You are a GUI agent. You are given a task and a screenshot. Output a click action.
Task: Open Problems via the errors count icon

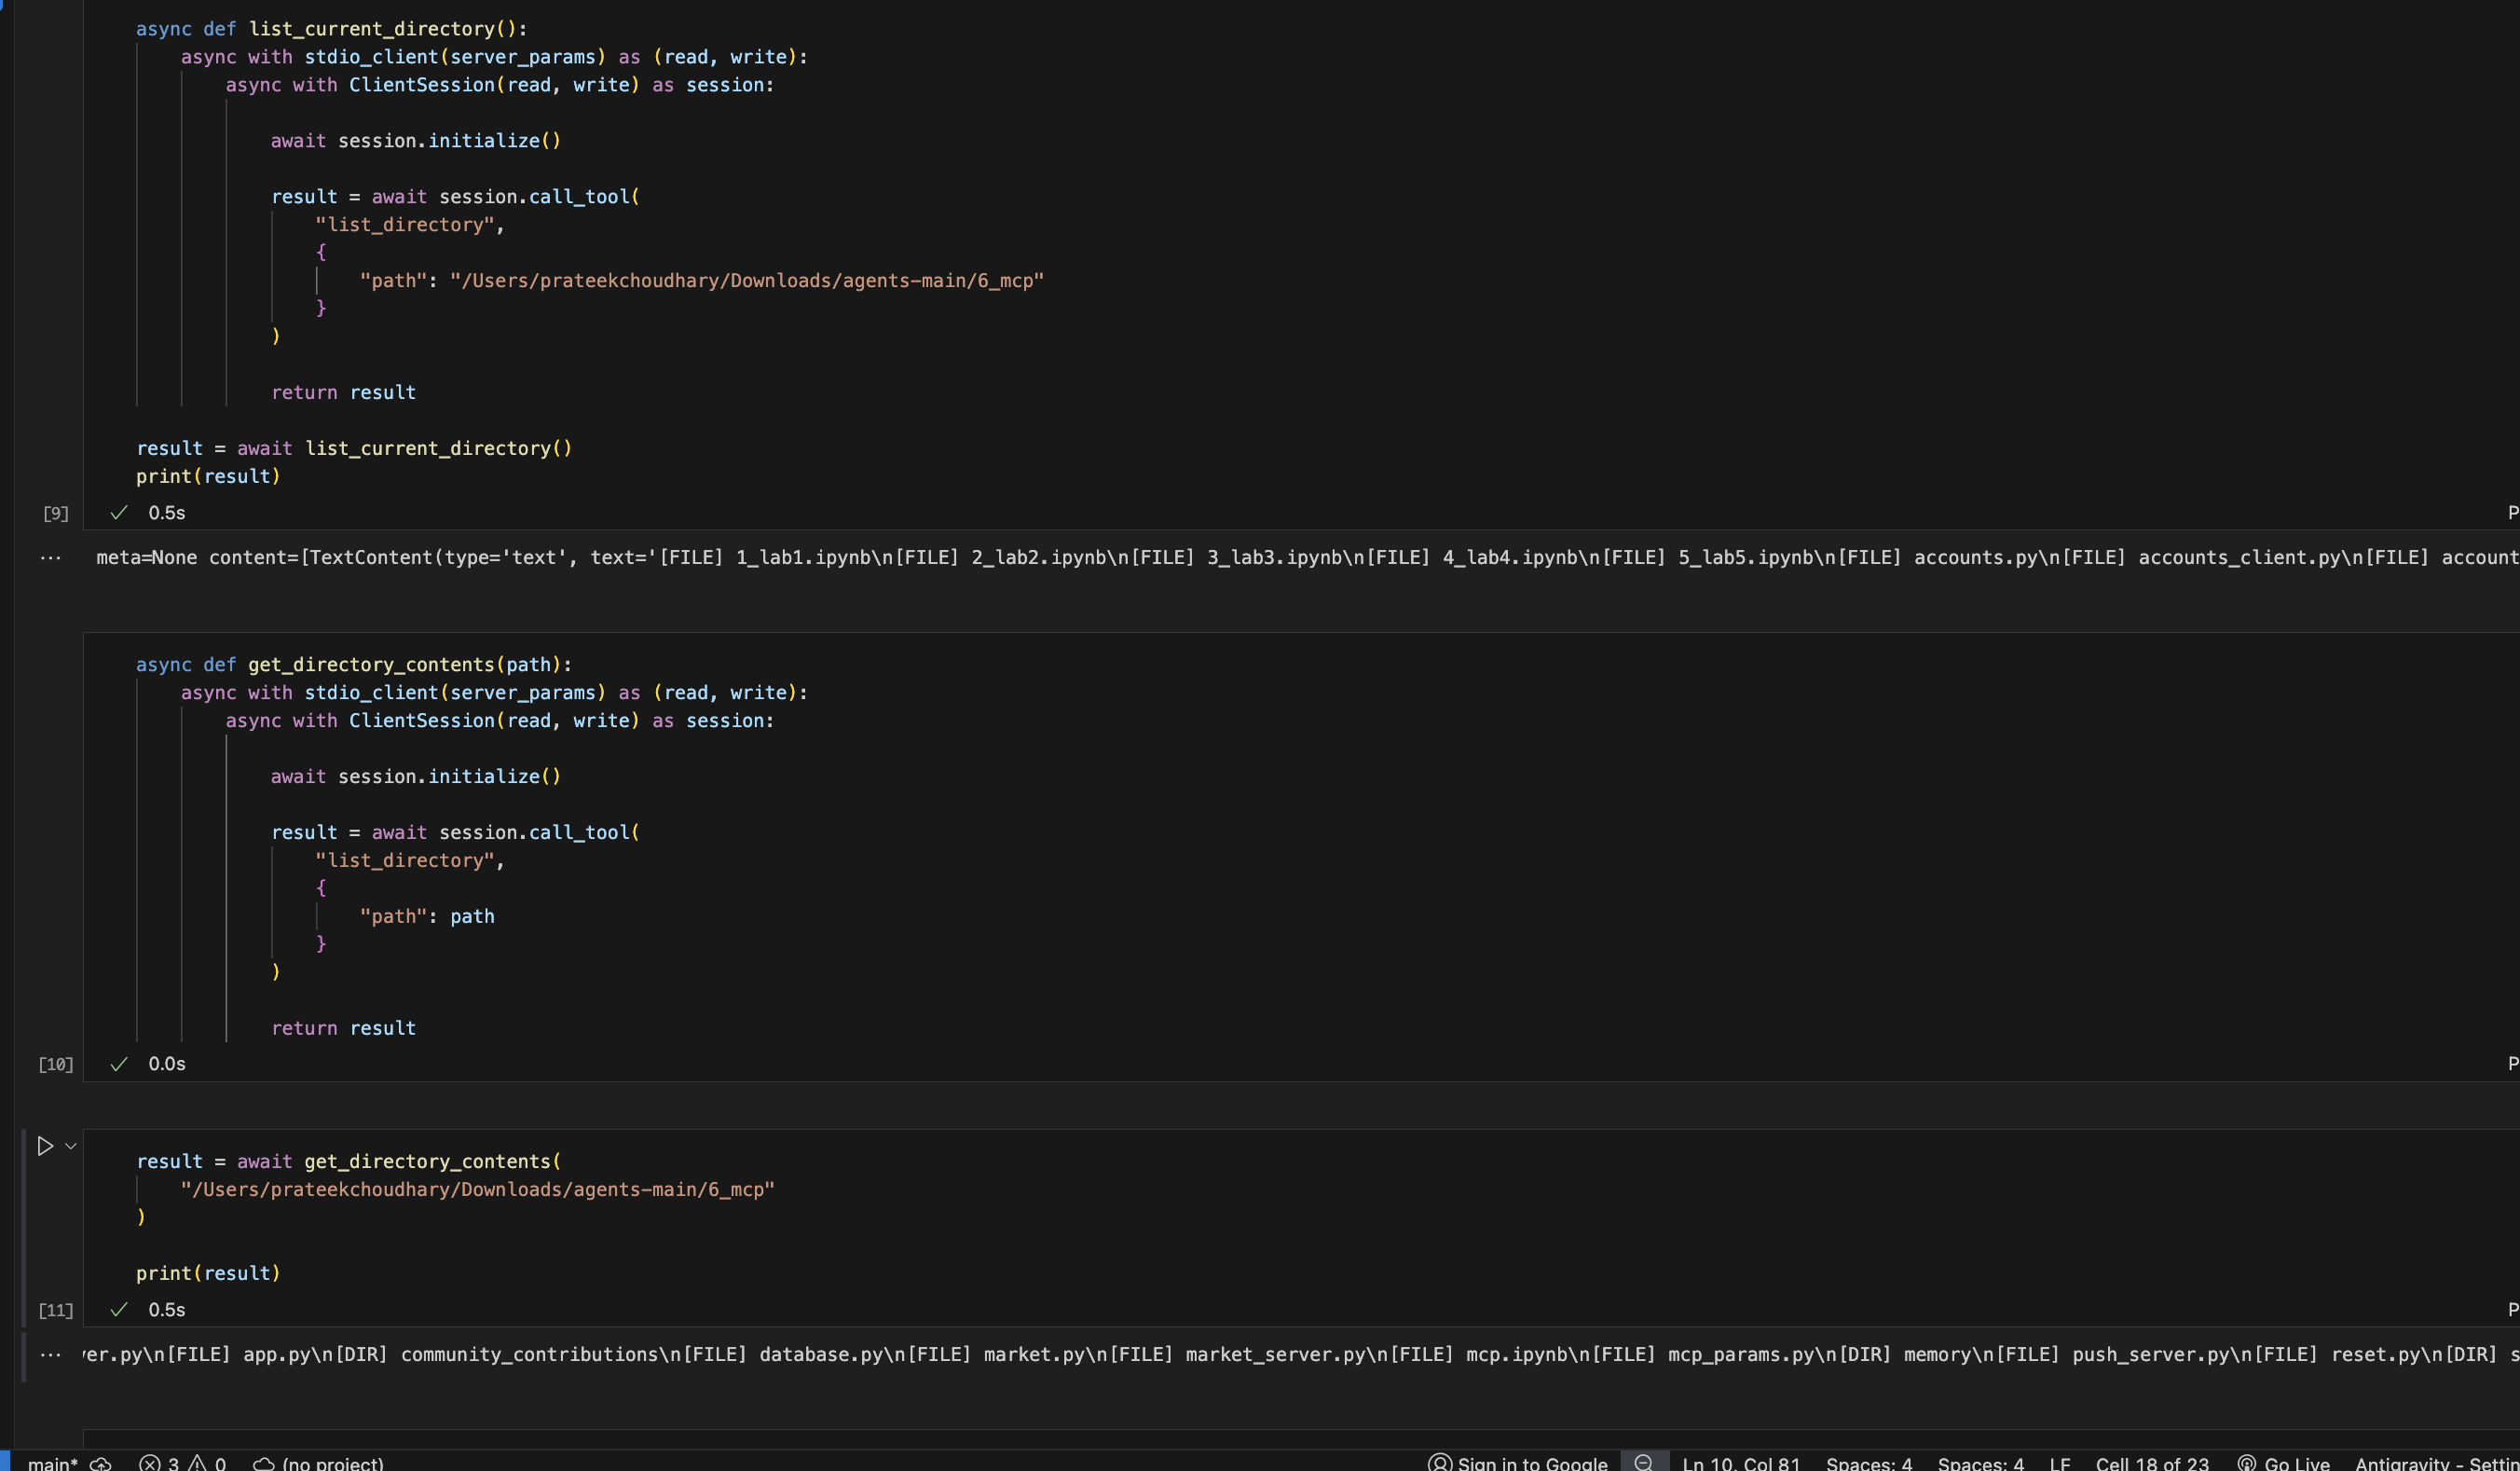tap(159, 1463)
